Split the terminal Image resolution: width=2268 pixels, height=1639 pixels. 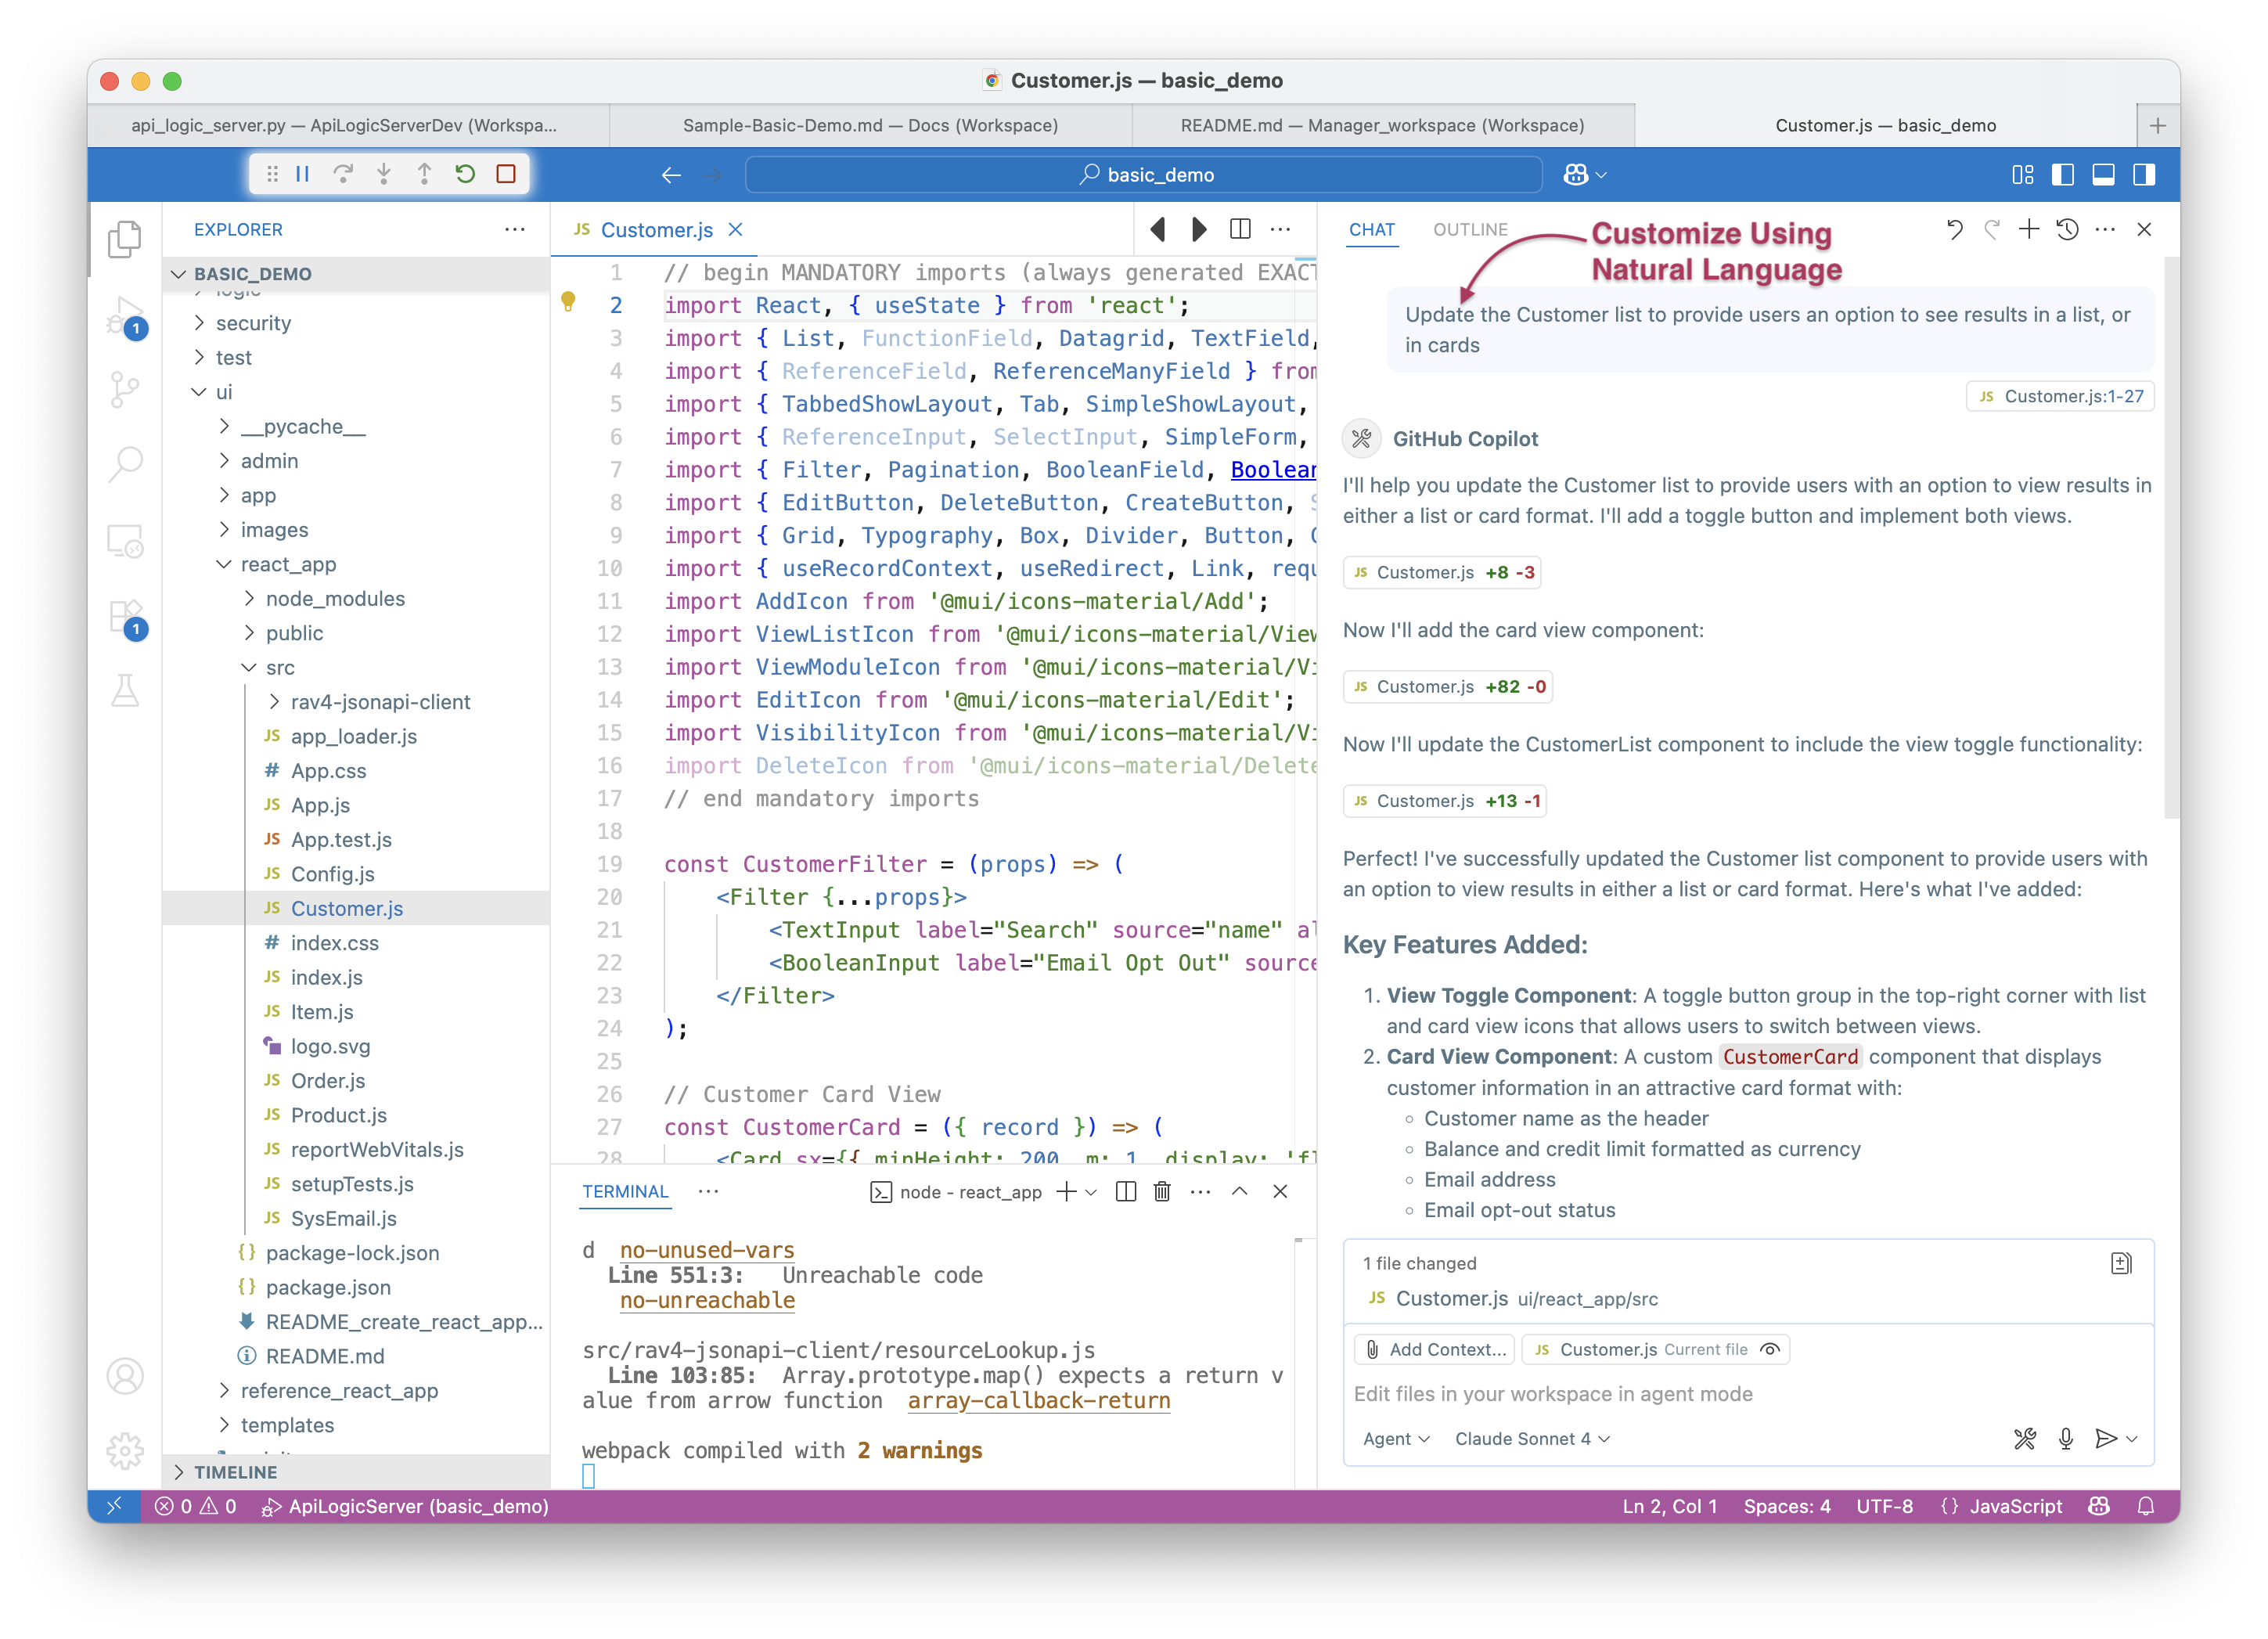(x=1125, y=1191)
